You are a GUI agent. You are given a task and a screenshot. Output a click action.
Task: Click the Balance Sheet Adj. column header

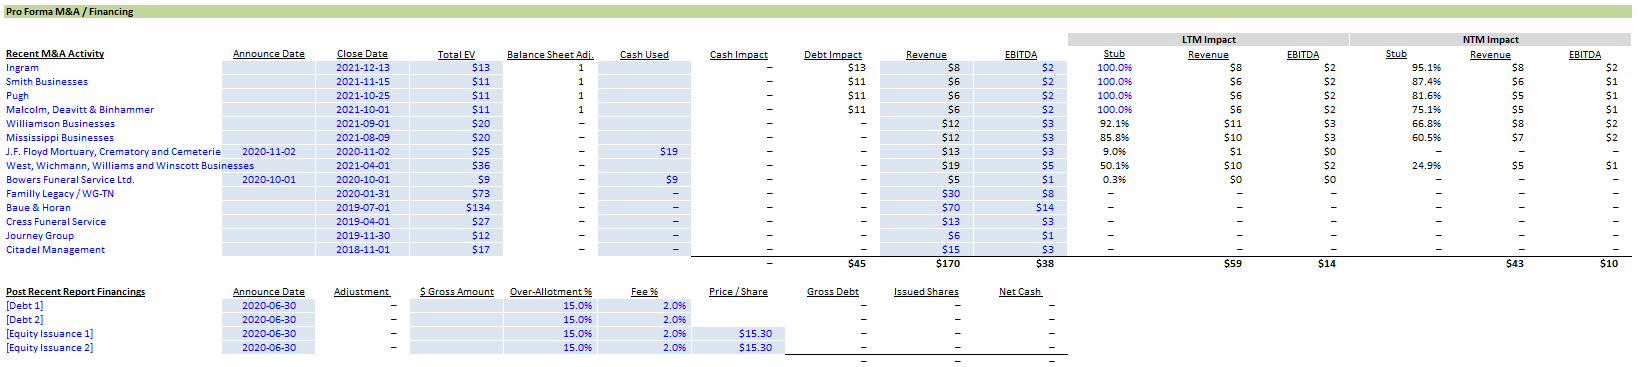pos(550,54)
